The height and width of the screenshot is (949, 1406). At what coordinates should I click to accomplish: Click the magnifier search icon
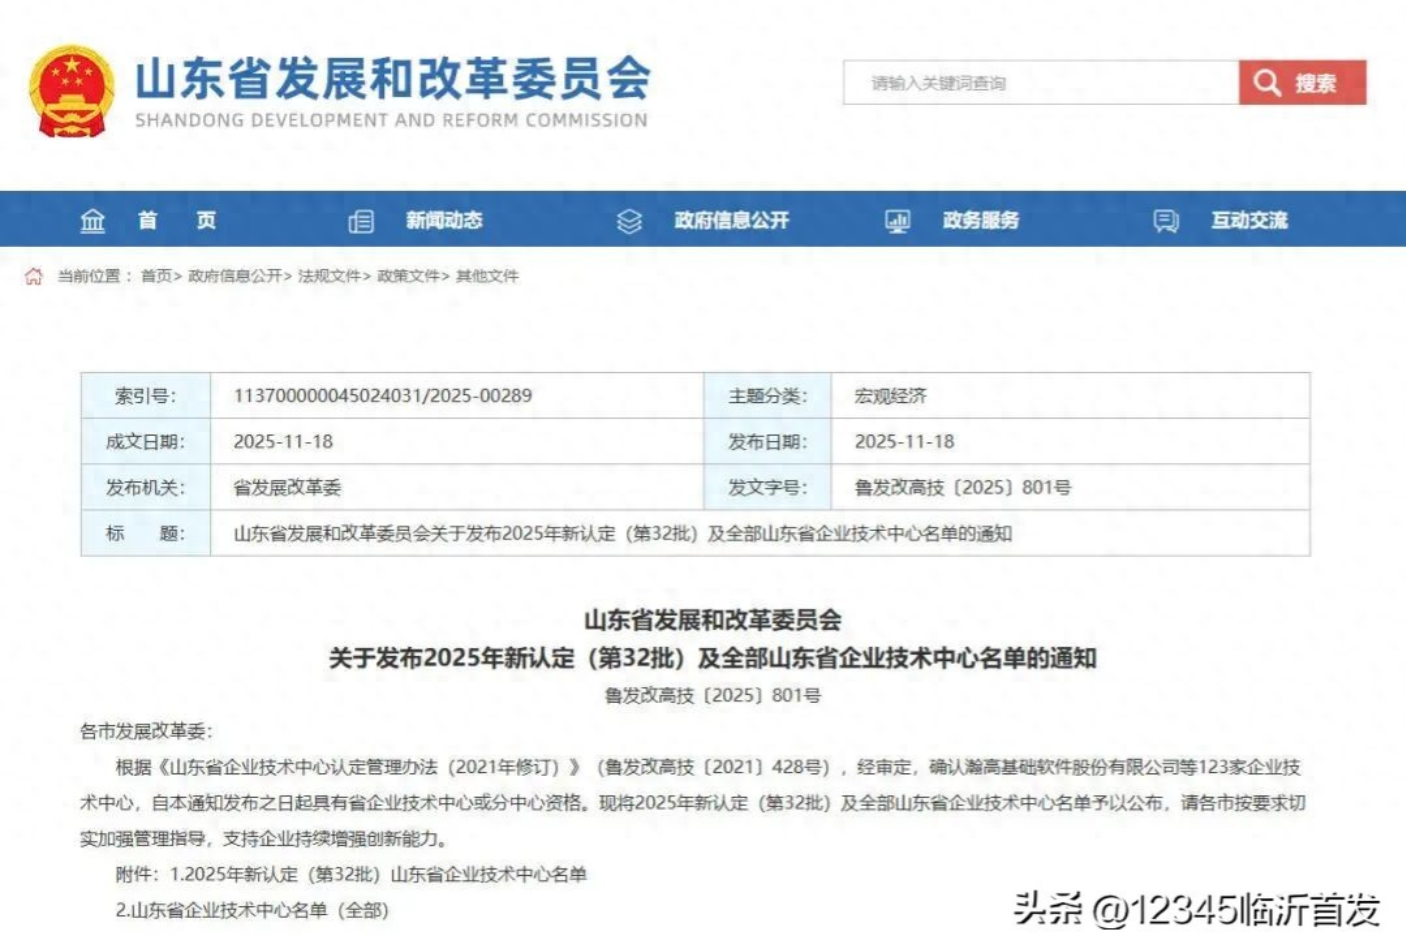pyautogui.click(x=1267, y=82)
